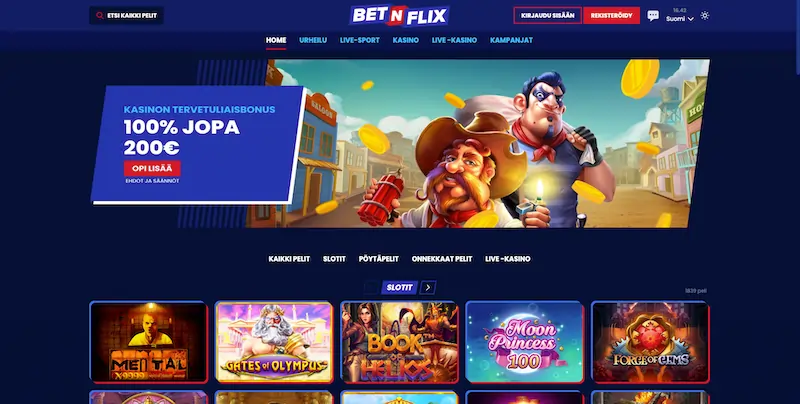The image size is (800, 404).
Task: Select the Onnekkaat pelit category tab
Action: (x=442, y=259)
